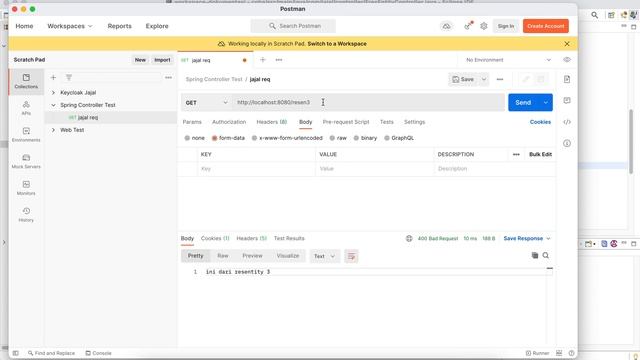The height and width of the screenshot is (360, 640).
Task: Open the Mock Servers sidebar panel
Action: click(26, 162)
